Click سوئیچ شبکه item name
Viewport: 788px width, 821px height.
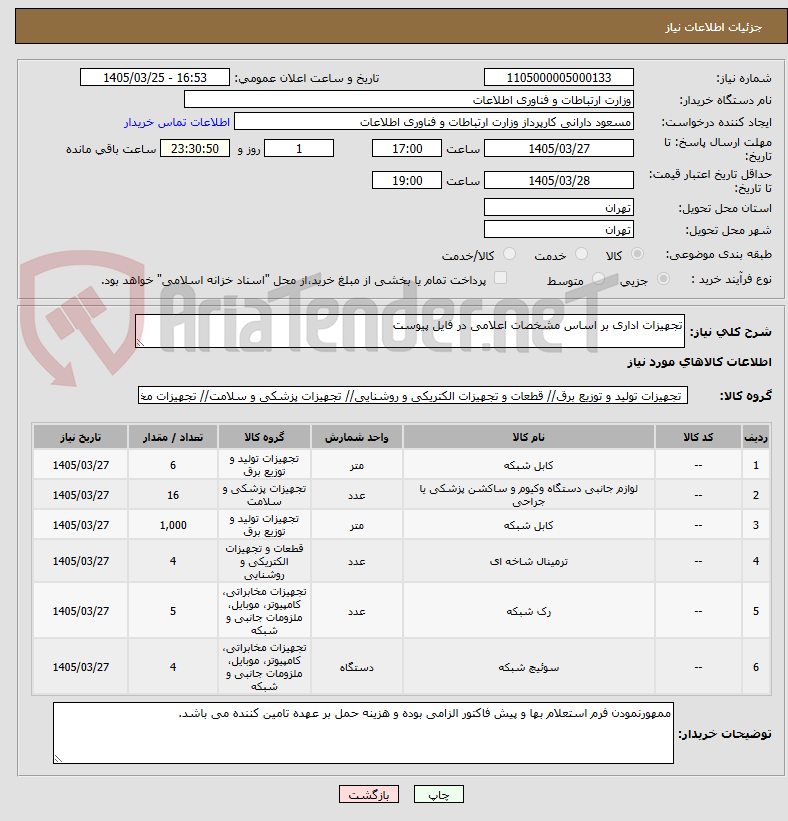coord(528,667)
